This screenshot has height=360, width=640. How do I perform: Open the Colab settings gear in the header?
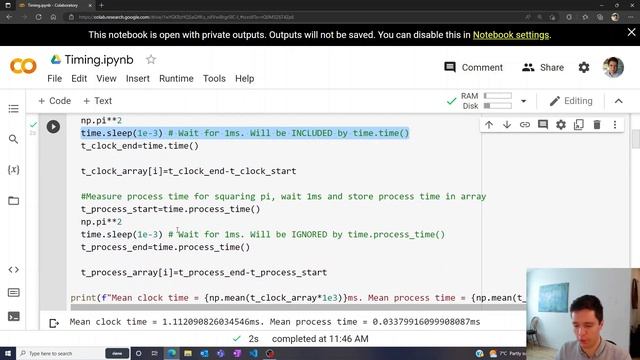[584, 67]
